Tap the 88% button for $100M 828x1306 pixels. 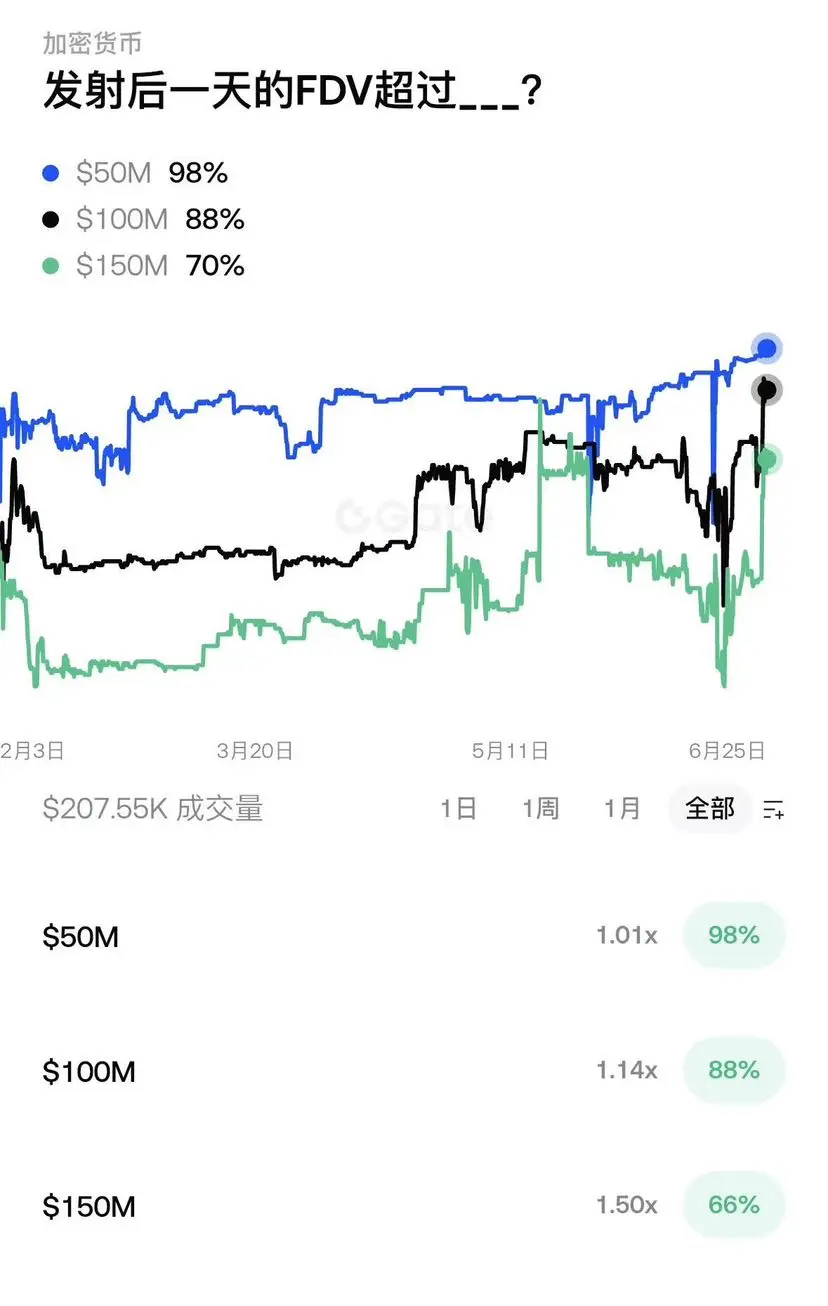pyautogui.click(x=734, y=1071)
